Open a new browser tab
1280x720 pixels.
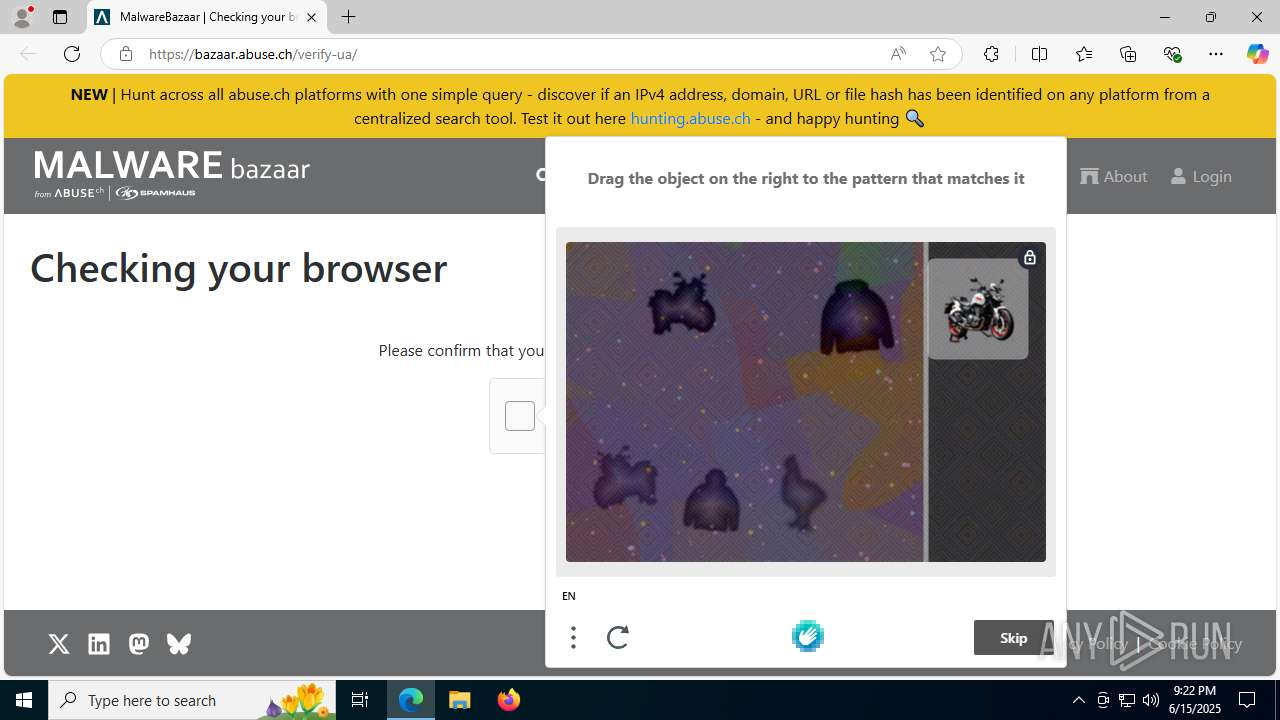click(348, 17)
